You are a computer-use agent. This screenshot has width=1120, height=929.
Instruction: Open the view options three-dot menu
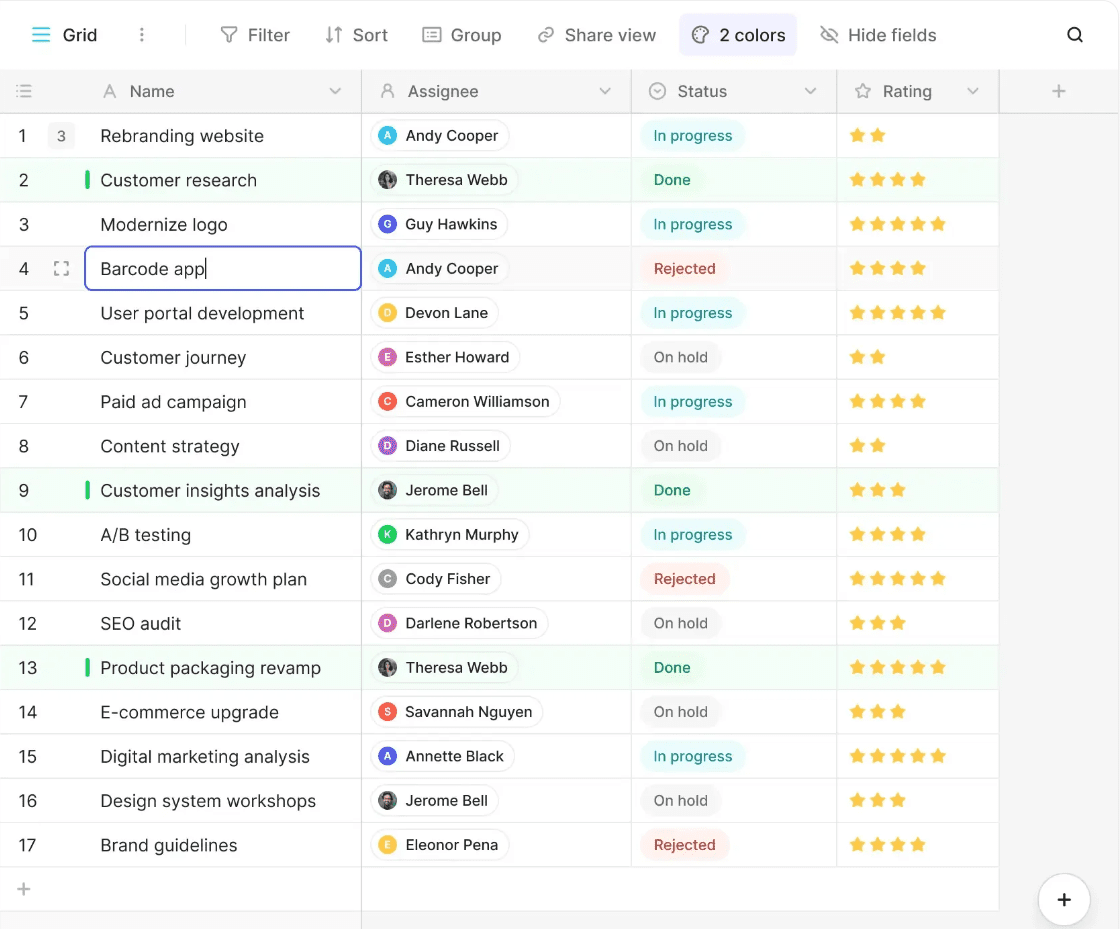[x=142, y=35]
